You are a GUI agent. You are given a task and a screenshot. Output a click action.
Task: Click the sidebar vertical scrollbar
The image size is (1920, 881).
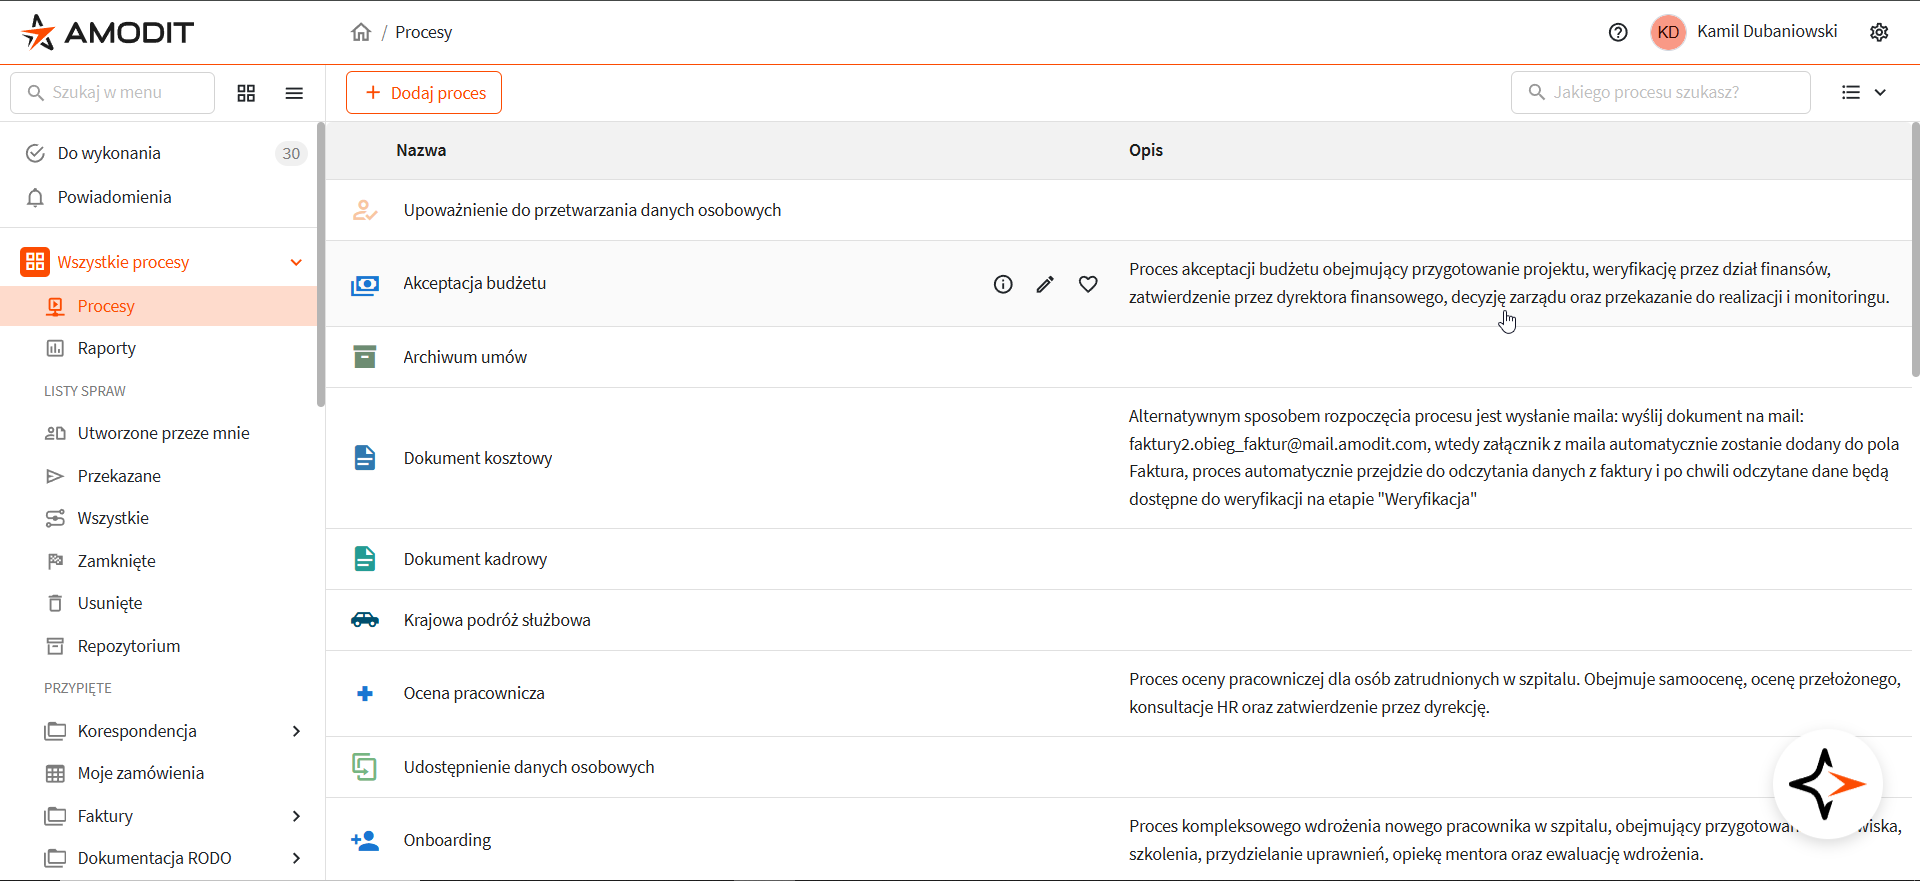(321, 265)
